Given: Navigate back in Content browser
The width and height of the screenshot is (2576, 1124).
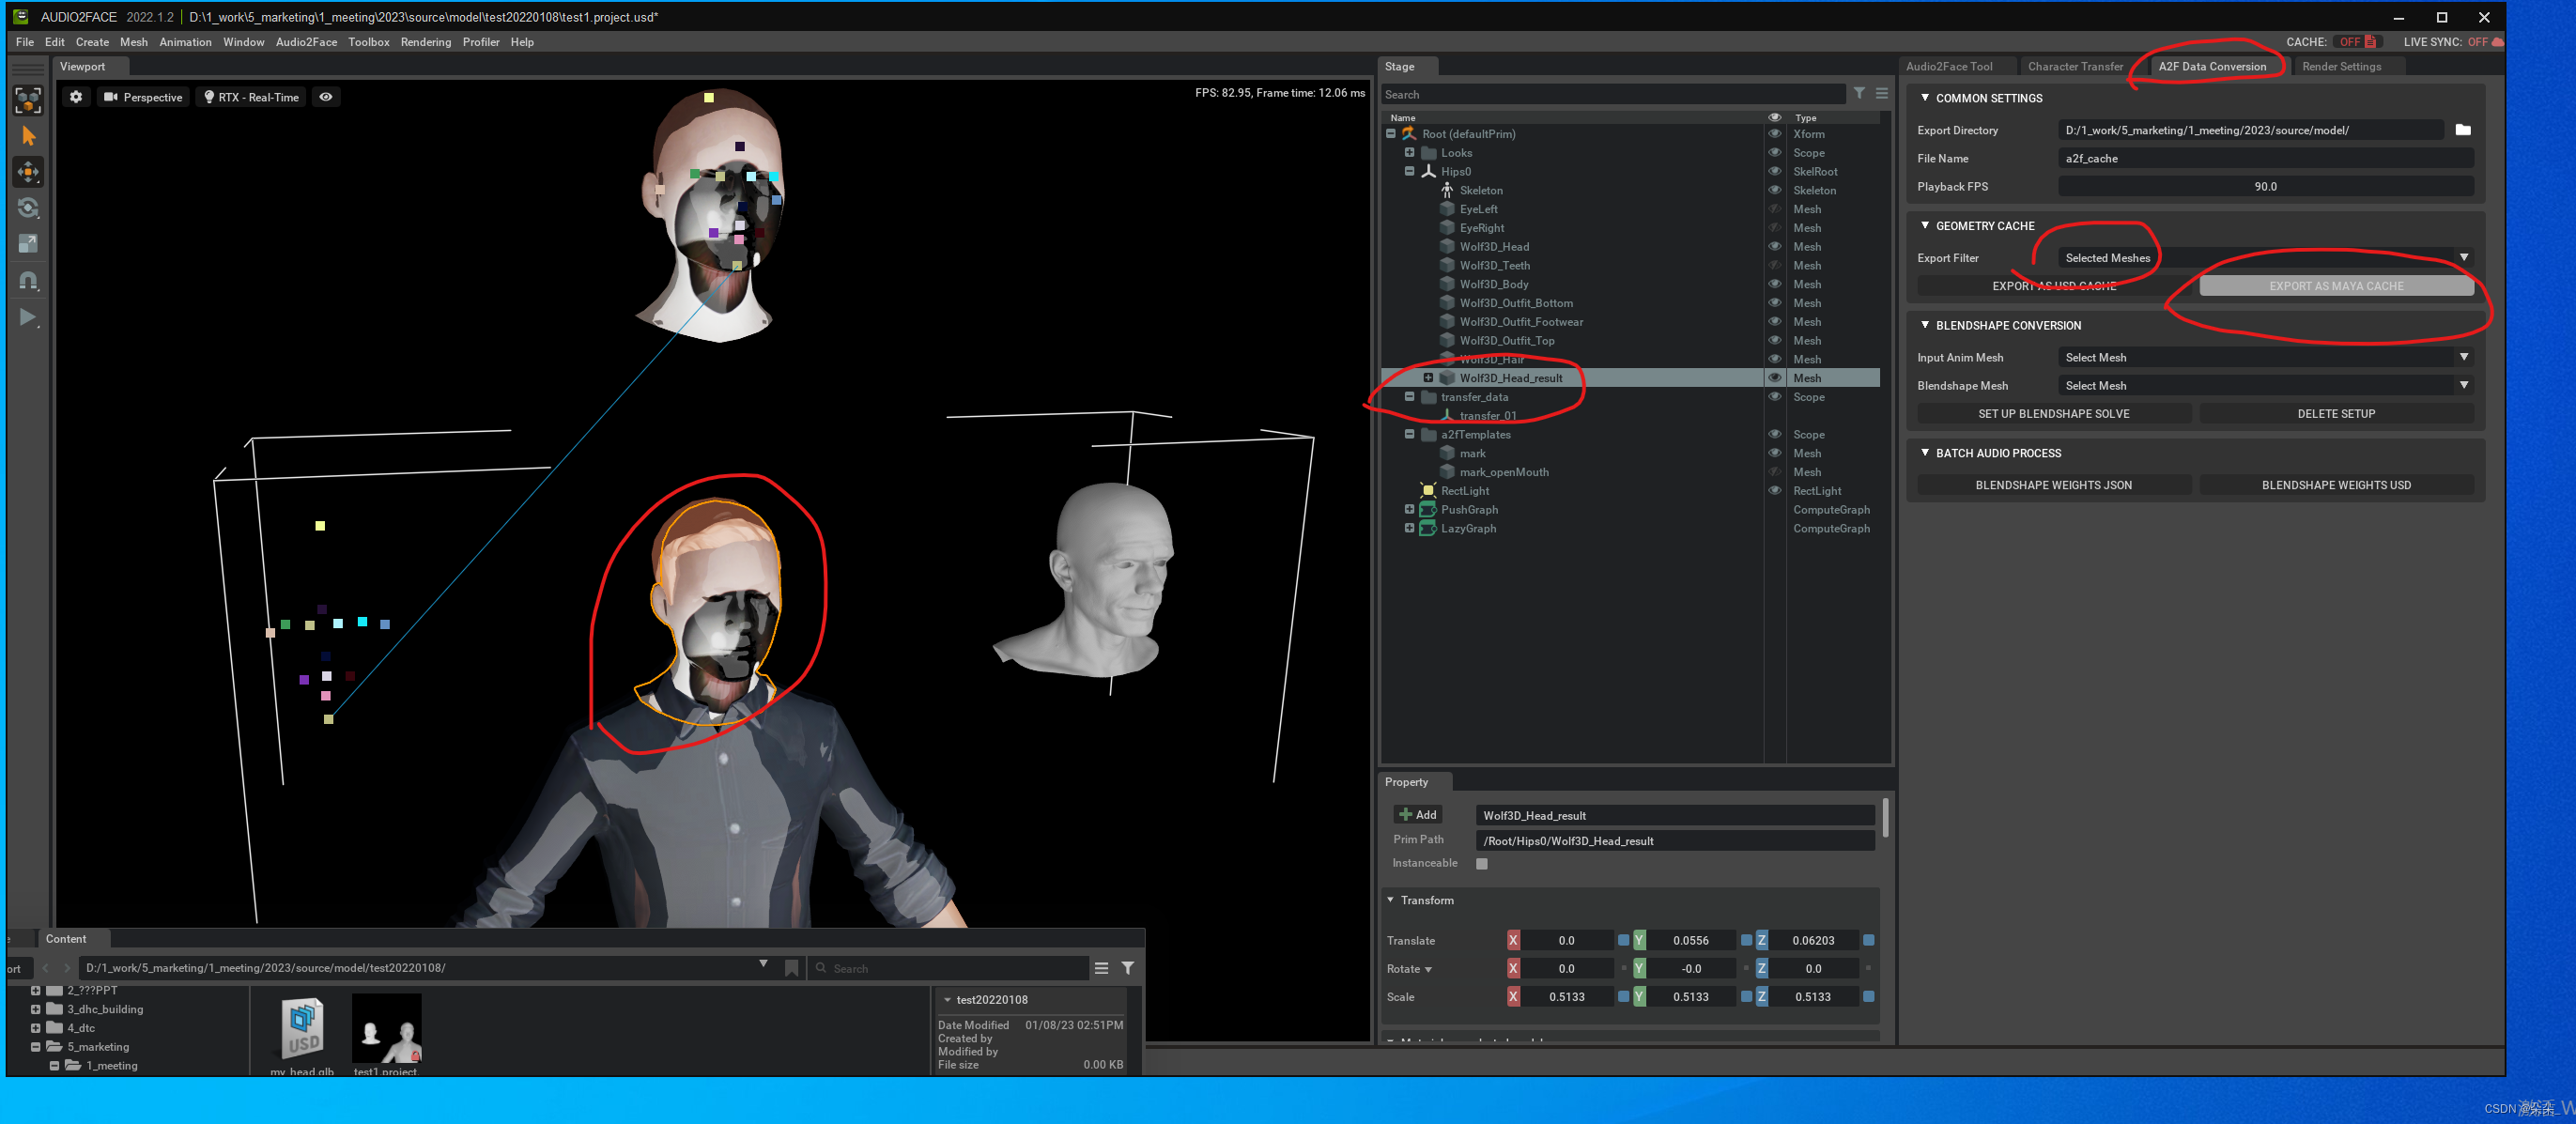Looking at the screenshot, I should (45, 968).
